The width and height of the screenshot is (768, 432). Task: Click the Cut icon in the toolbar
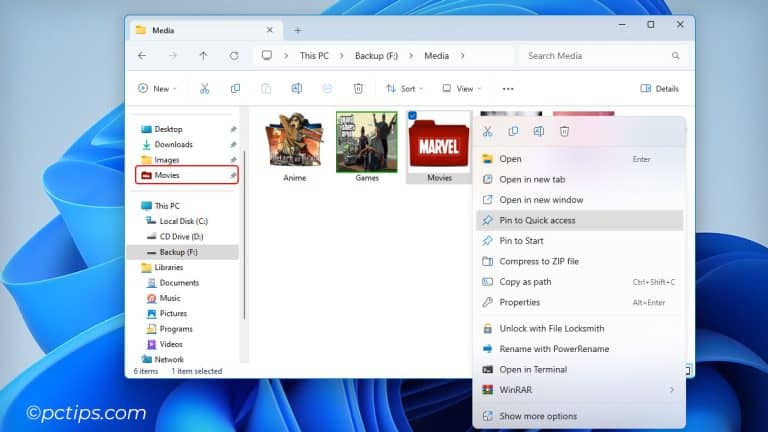click(x=204, y=89)
